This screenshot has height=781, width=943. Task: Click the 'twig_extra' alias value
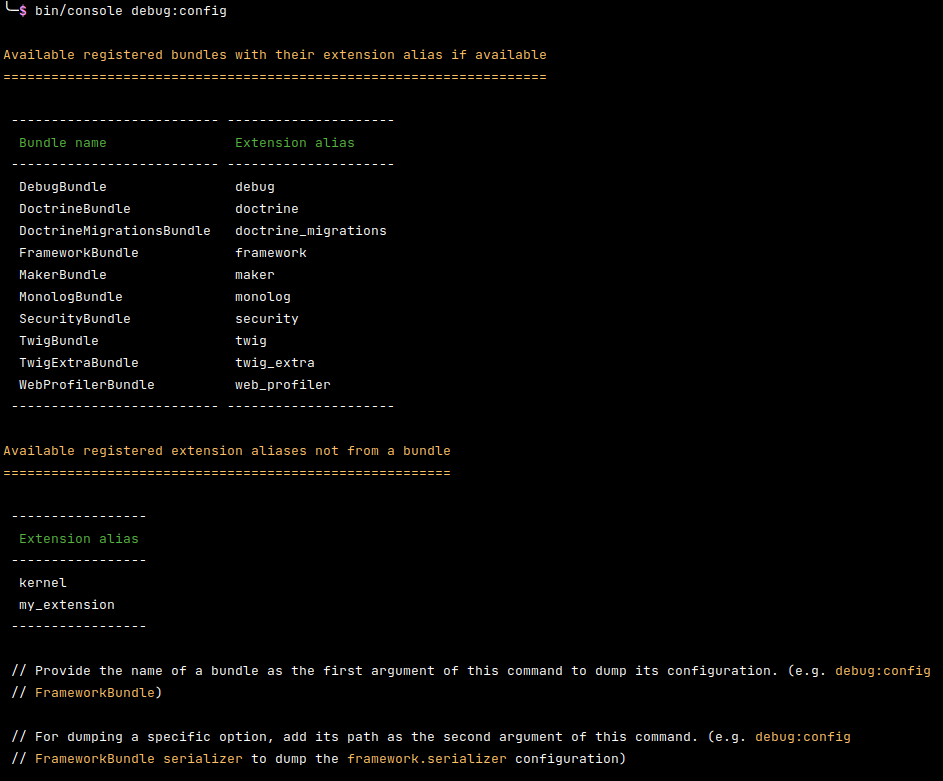[275, 363]
